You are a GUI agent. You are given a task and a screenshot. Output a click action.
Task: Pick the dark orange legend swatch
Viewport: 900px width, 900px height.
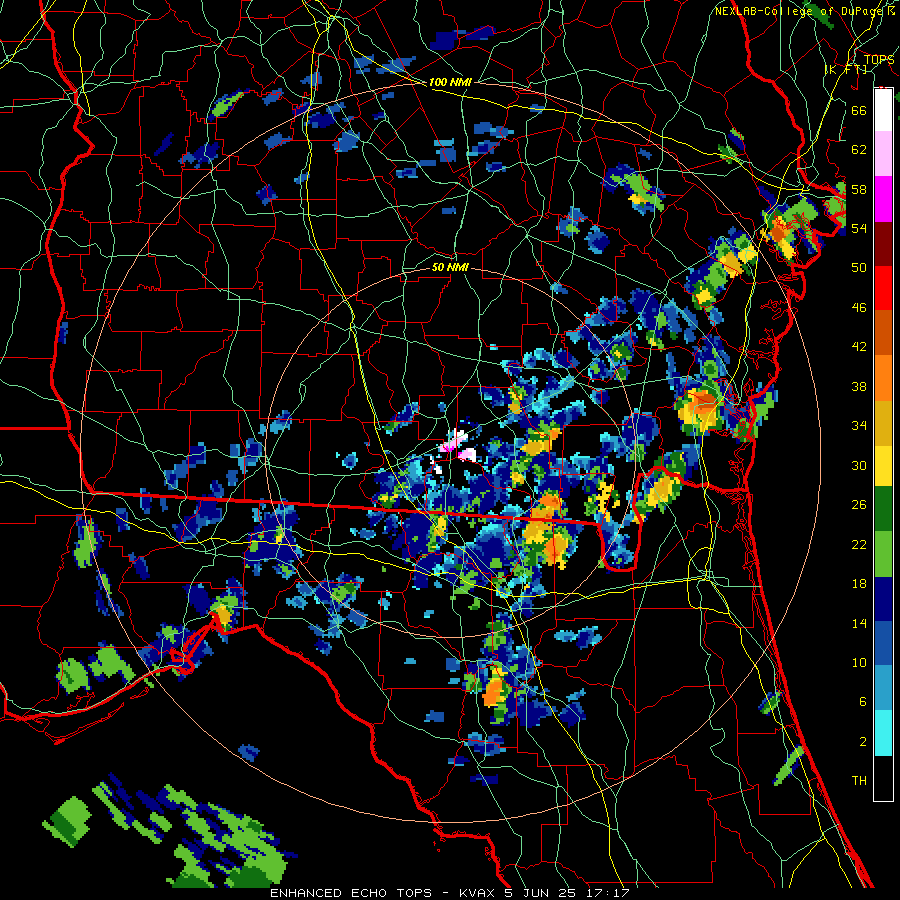[x=883, y=332]
